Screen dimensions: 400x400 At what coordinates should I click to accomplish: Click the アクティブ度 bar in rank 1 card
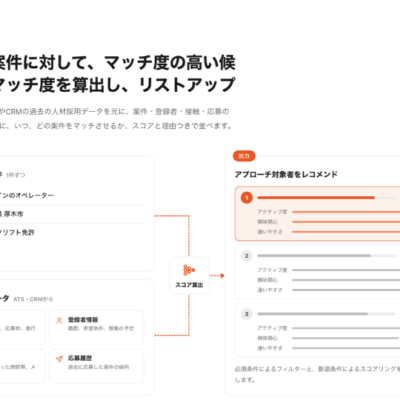click(346, 212)
